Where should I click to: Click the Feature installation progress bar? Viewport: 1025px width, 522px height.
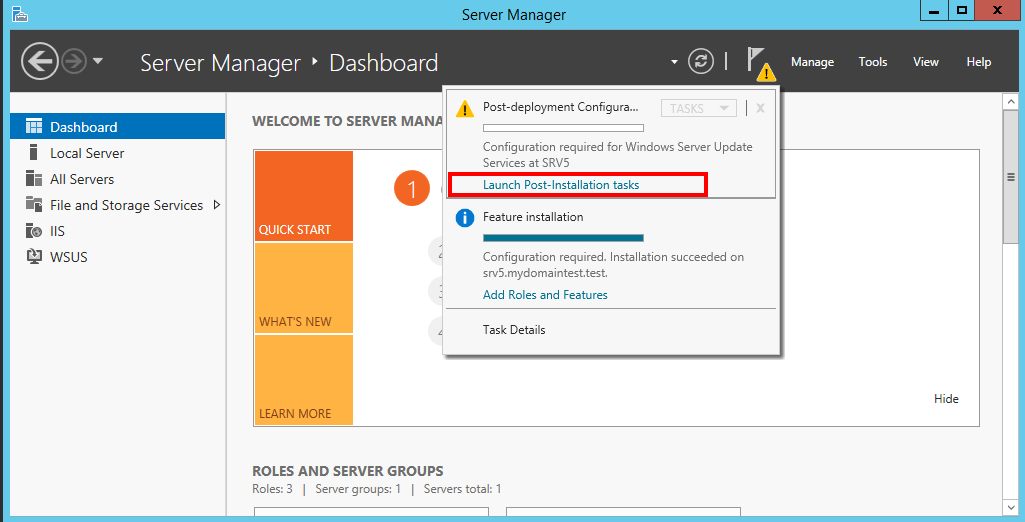tap(563, 238)
